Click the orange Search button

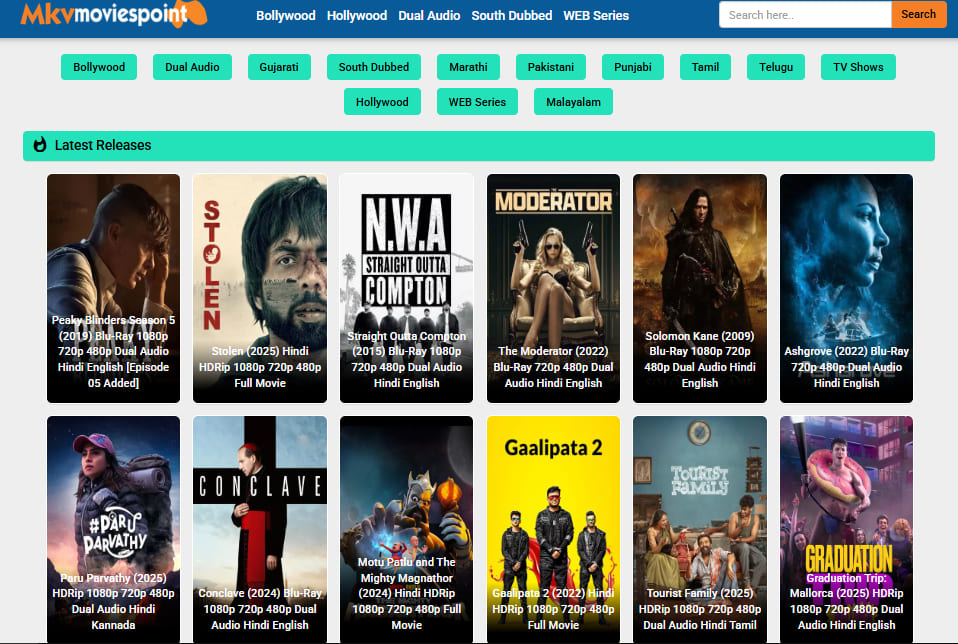tap(918, 15)
